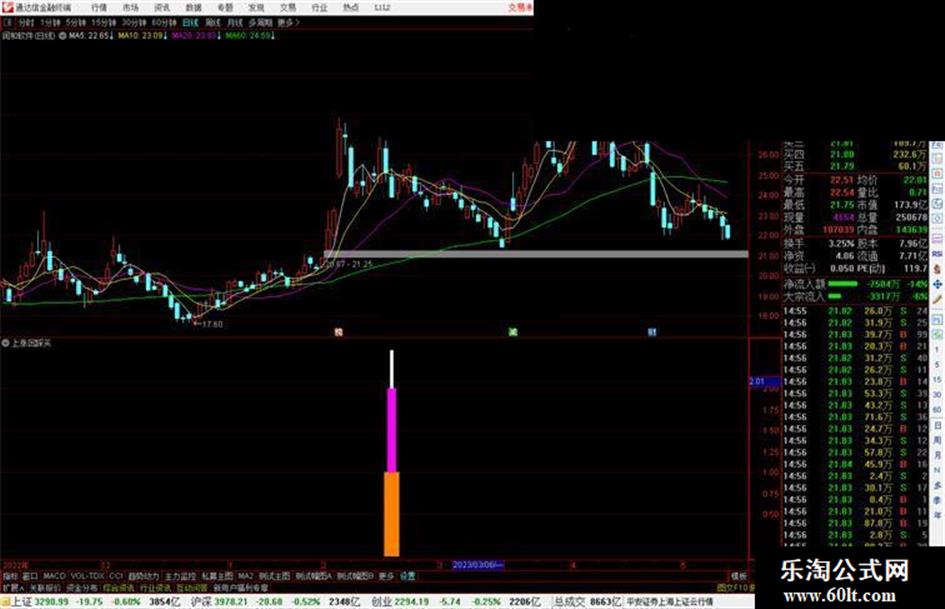
Task: Open the 发现 menu
Action: coord(256,8)
